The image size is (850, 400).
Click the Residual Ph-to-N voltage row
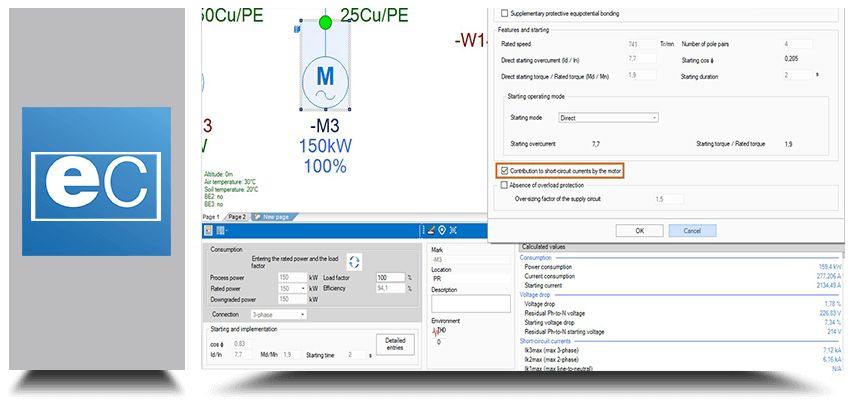point(682,313)
